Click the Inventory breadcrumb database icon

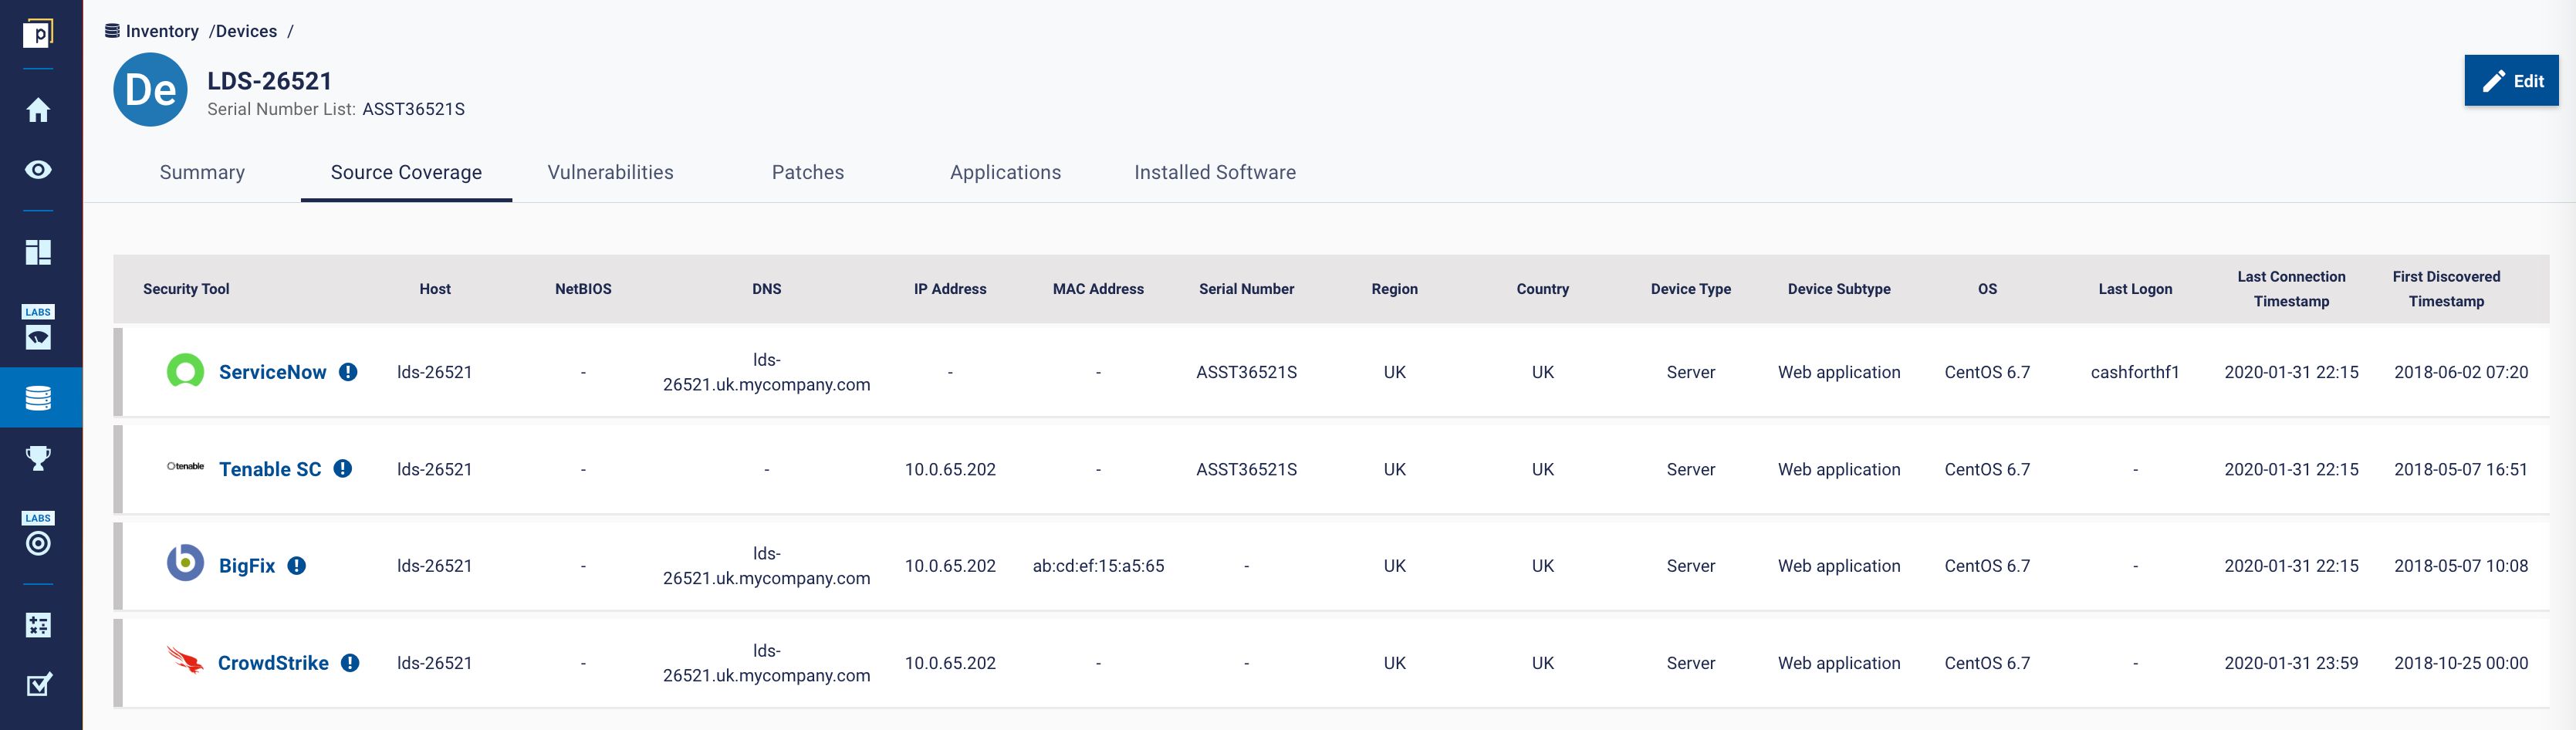112,31
